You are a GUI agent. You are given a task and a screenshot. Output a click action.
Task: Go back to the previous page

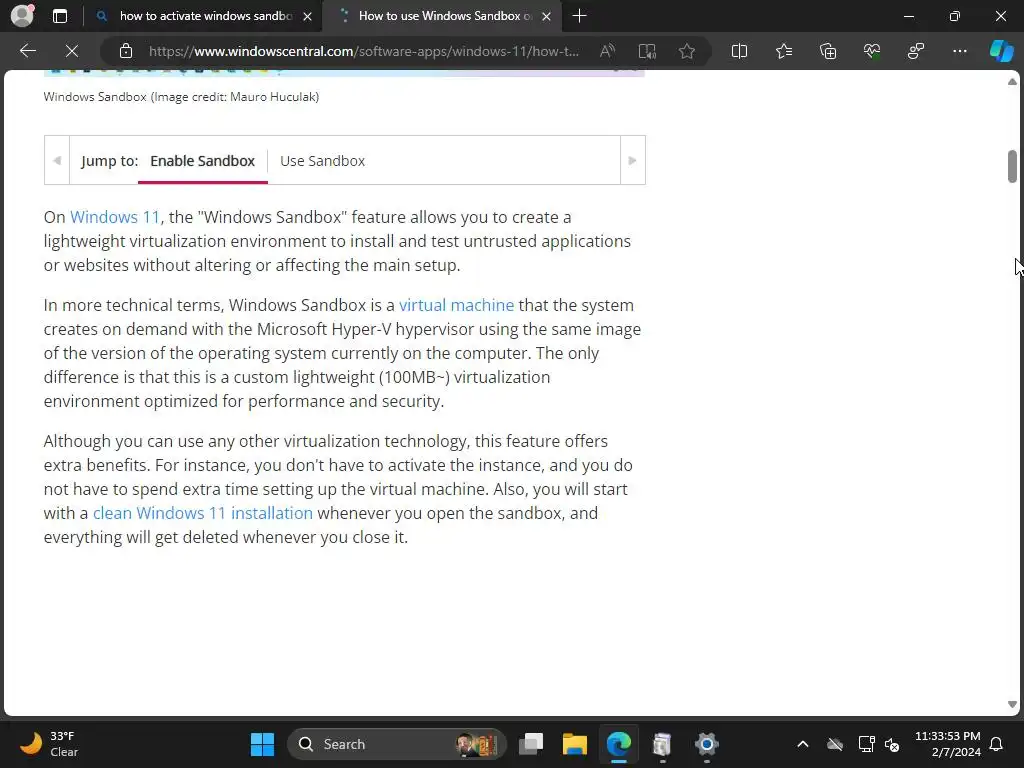(x=27, y=51)
